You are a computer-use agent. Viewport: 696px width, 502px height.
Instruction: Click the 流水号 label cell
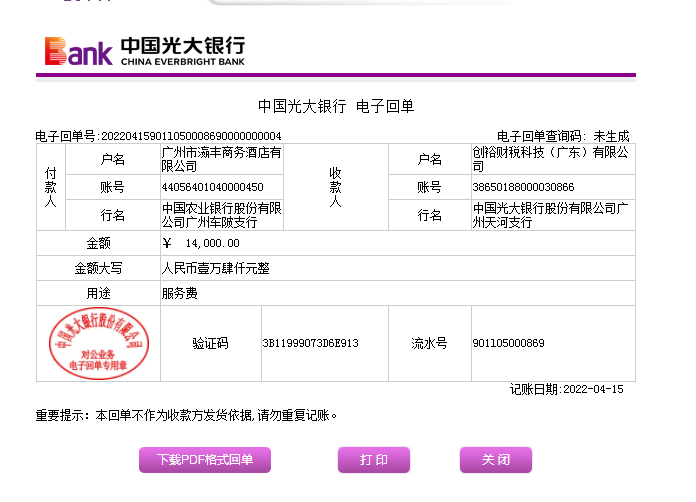point(429,343)
